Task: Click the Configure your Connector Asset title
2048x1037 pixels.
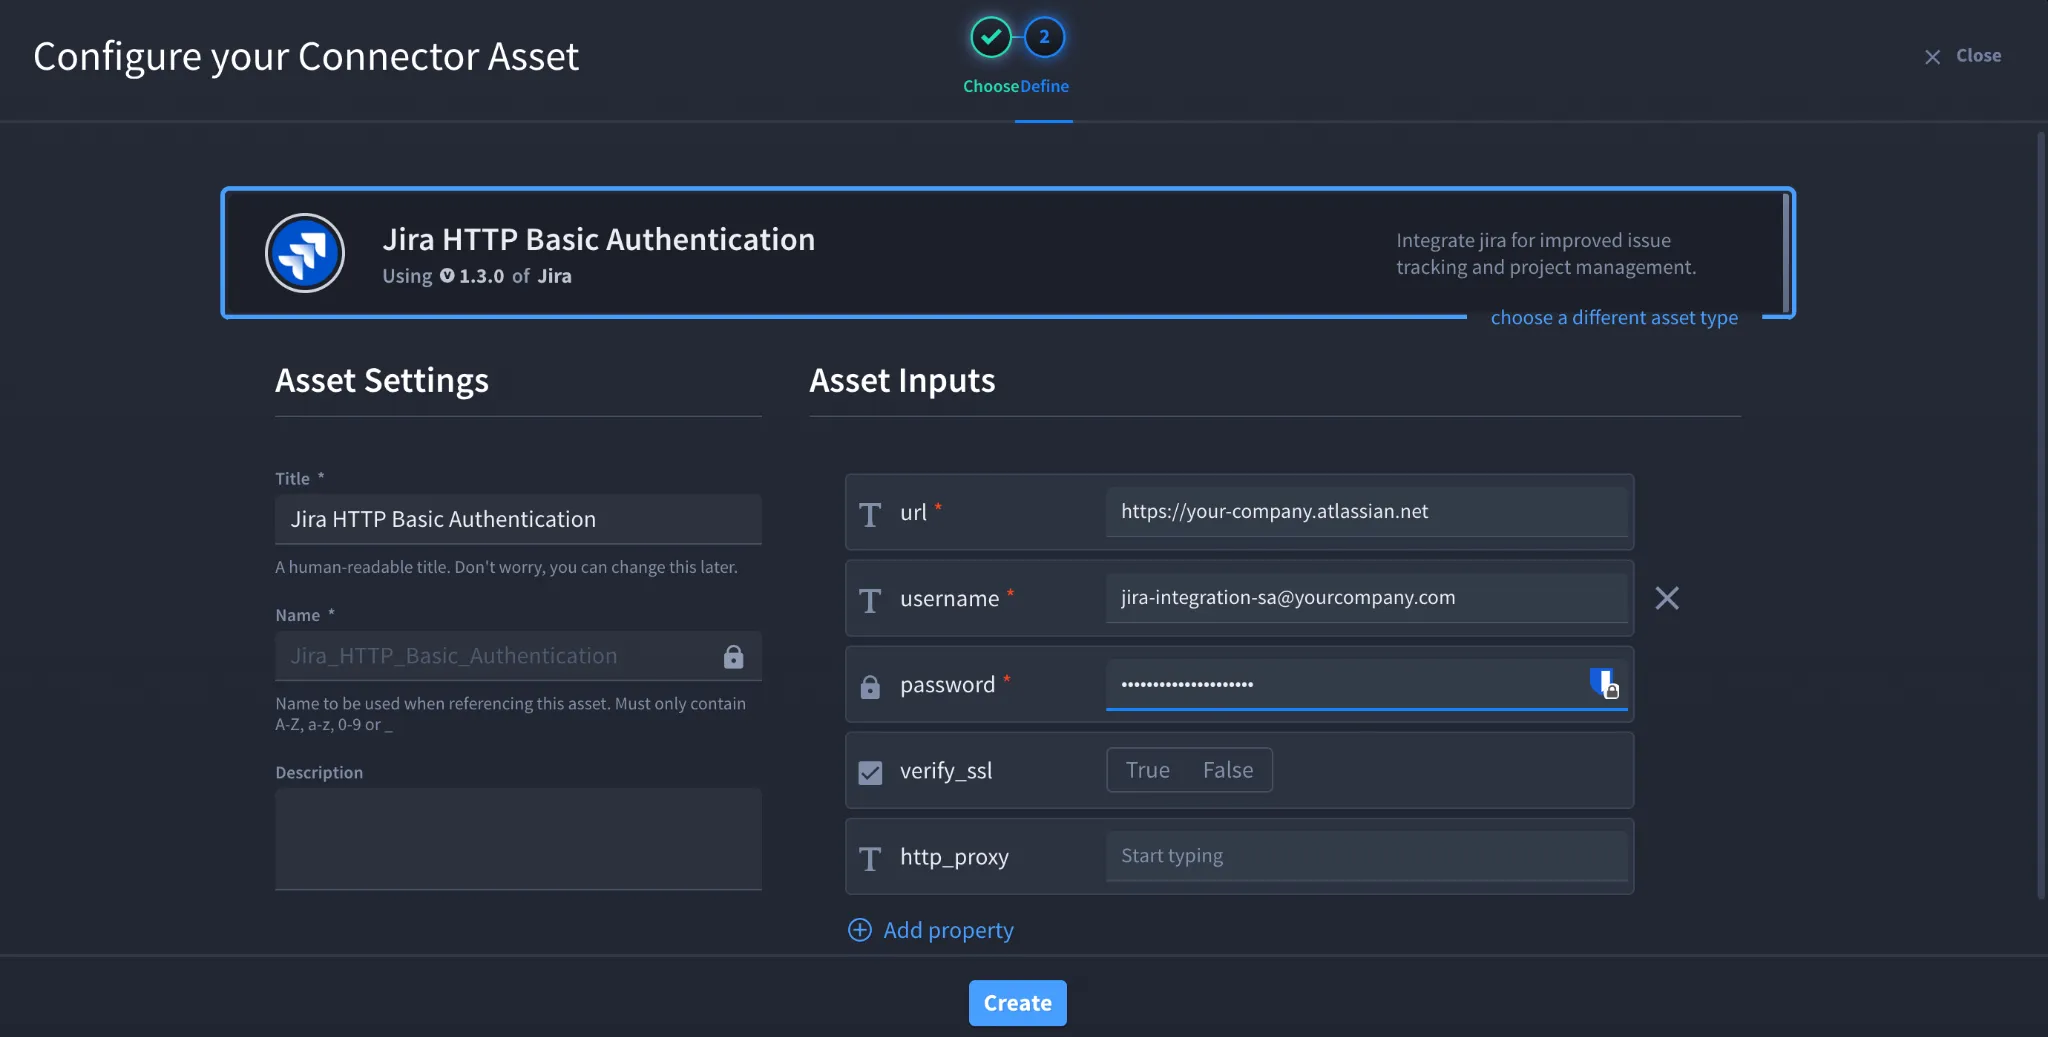Action: click(306, 57)
